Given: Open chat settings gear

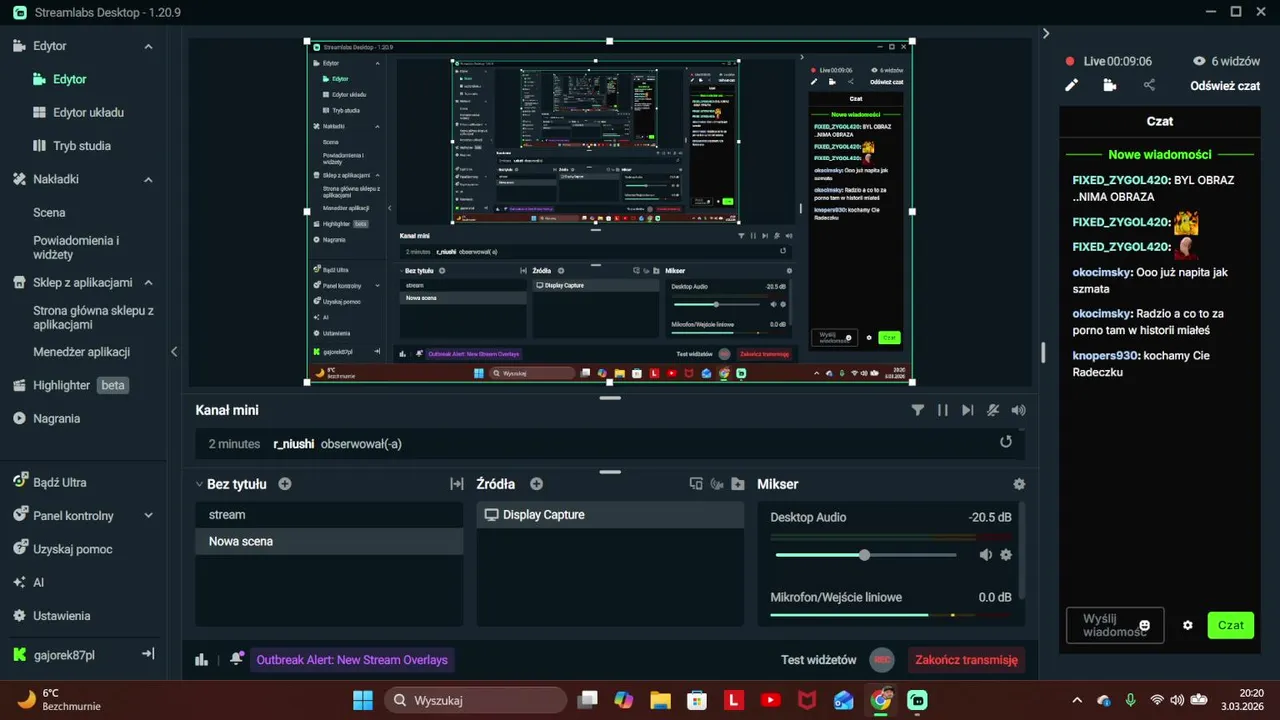Looking at the screenshot, I should point(1188,625).
